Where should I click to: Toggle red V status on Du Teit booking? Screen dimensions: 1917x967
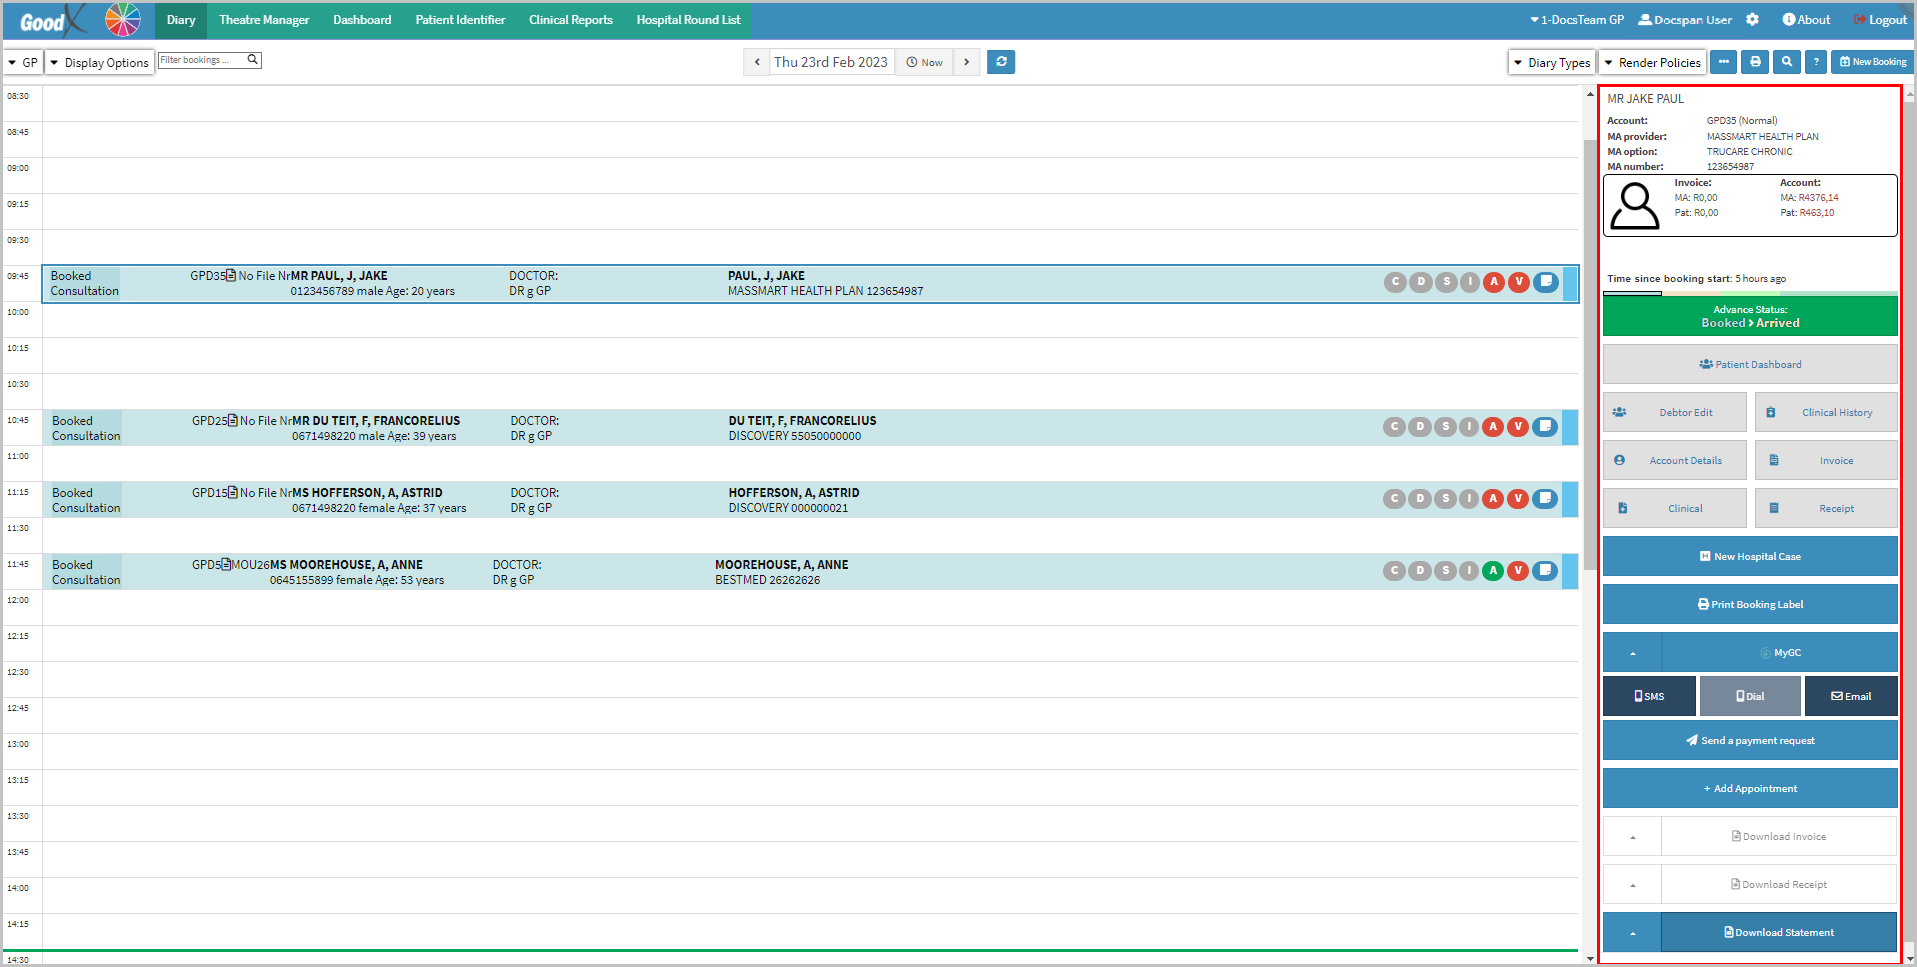[1518, 427]
